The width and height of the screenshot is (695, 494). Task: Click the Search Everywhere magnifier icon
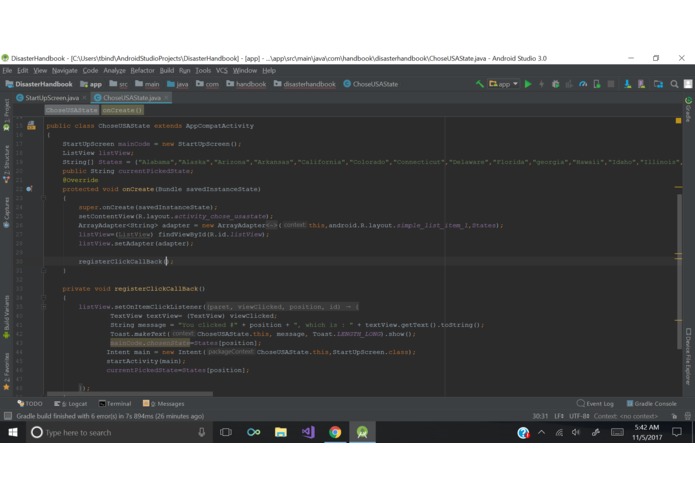pos(674,84)
